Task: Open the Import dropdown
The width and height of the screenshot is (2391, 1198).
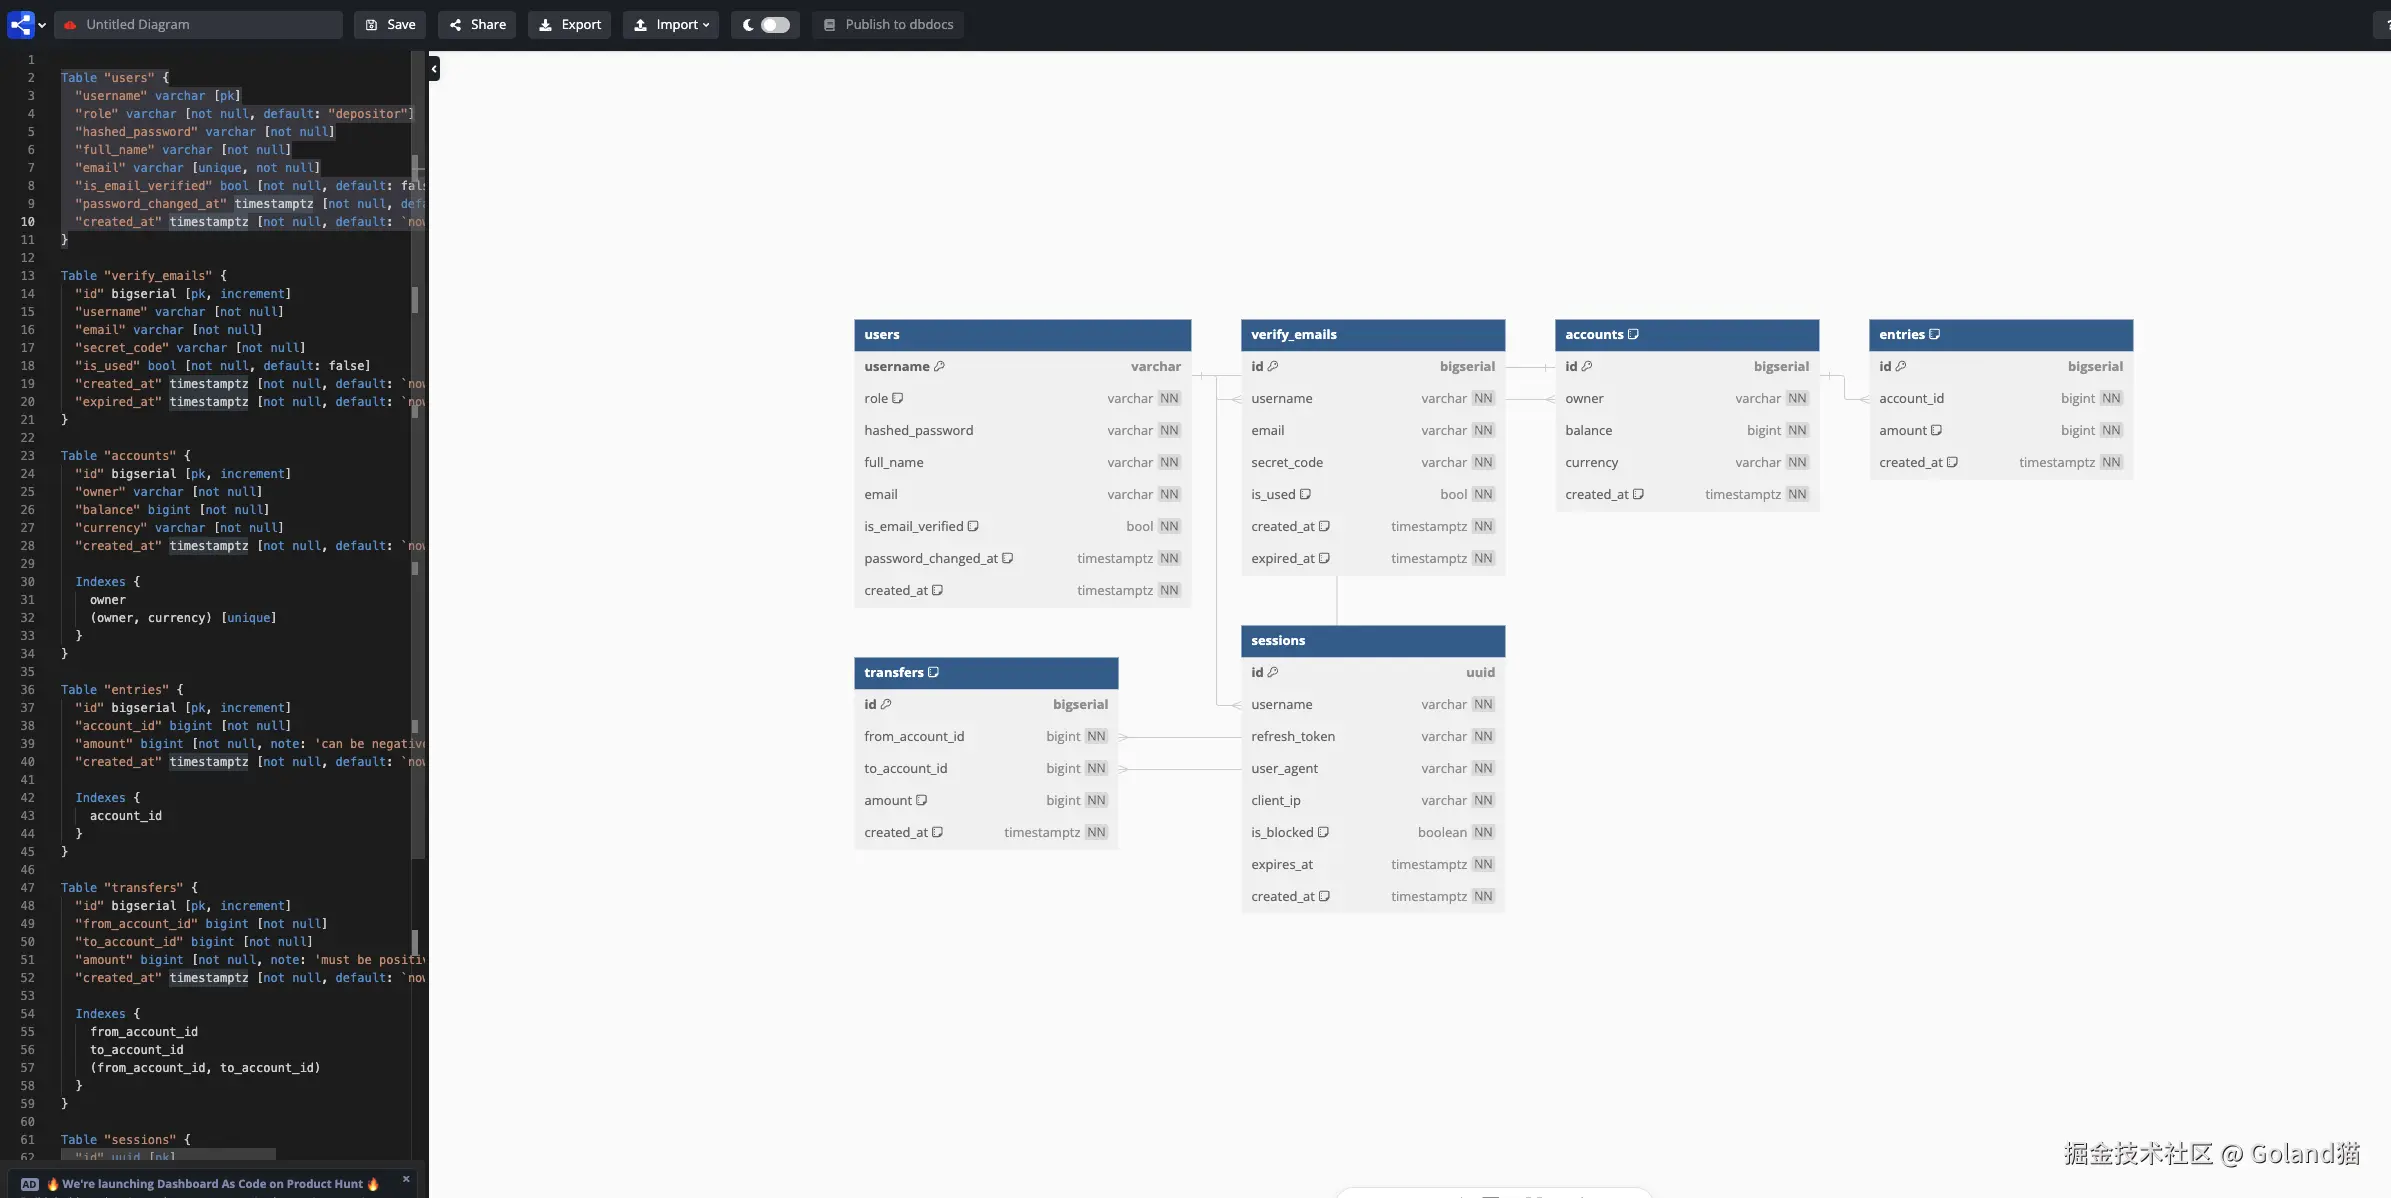Action: (672, 24)
